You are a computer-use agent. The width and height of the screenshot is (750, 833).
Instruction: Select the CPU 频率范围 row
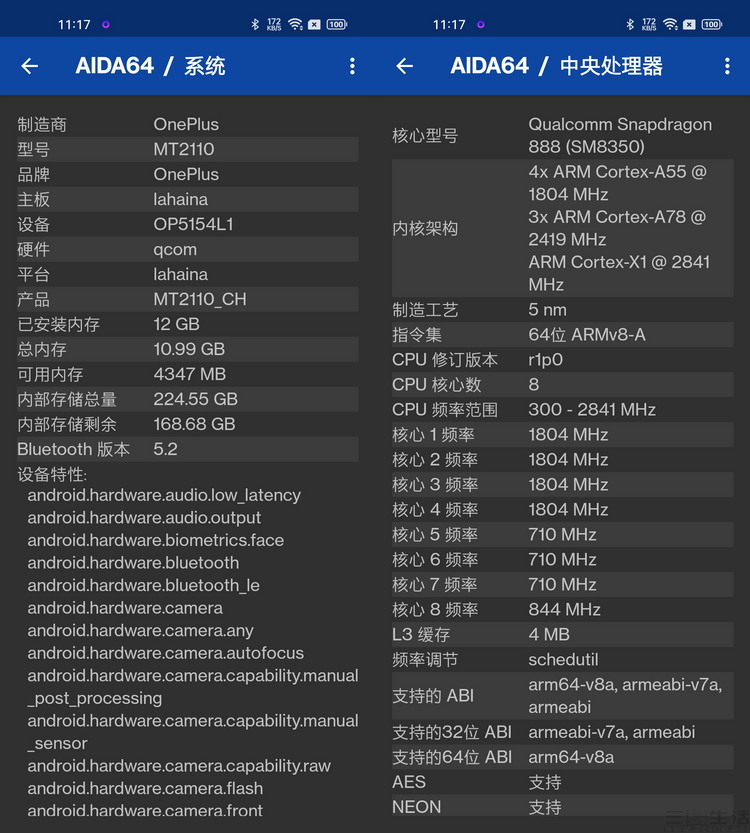[x=562, y=409]
